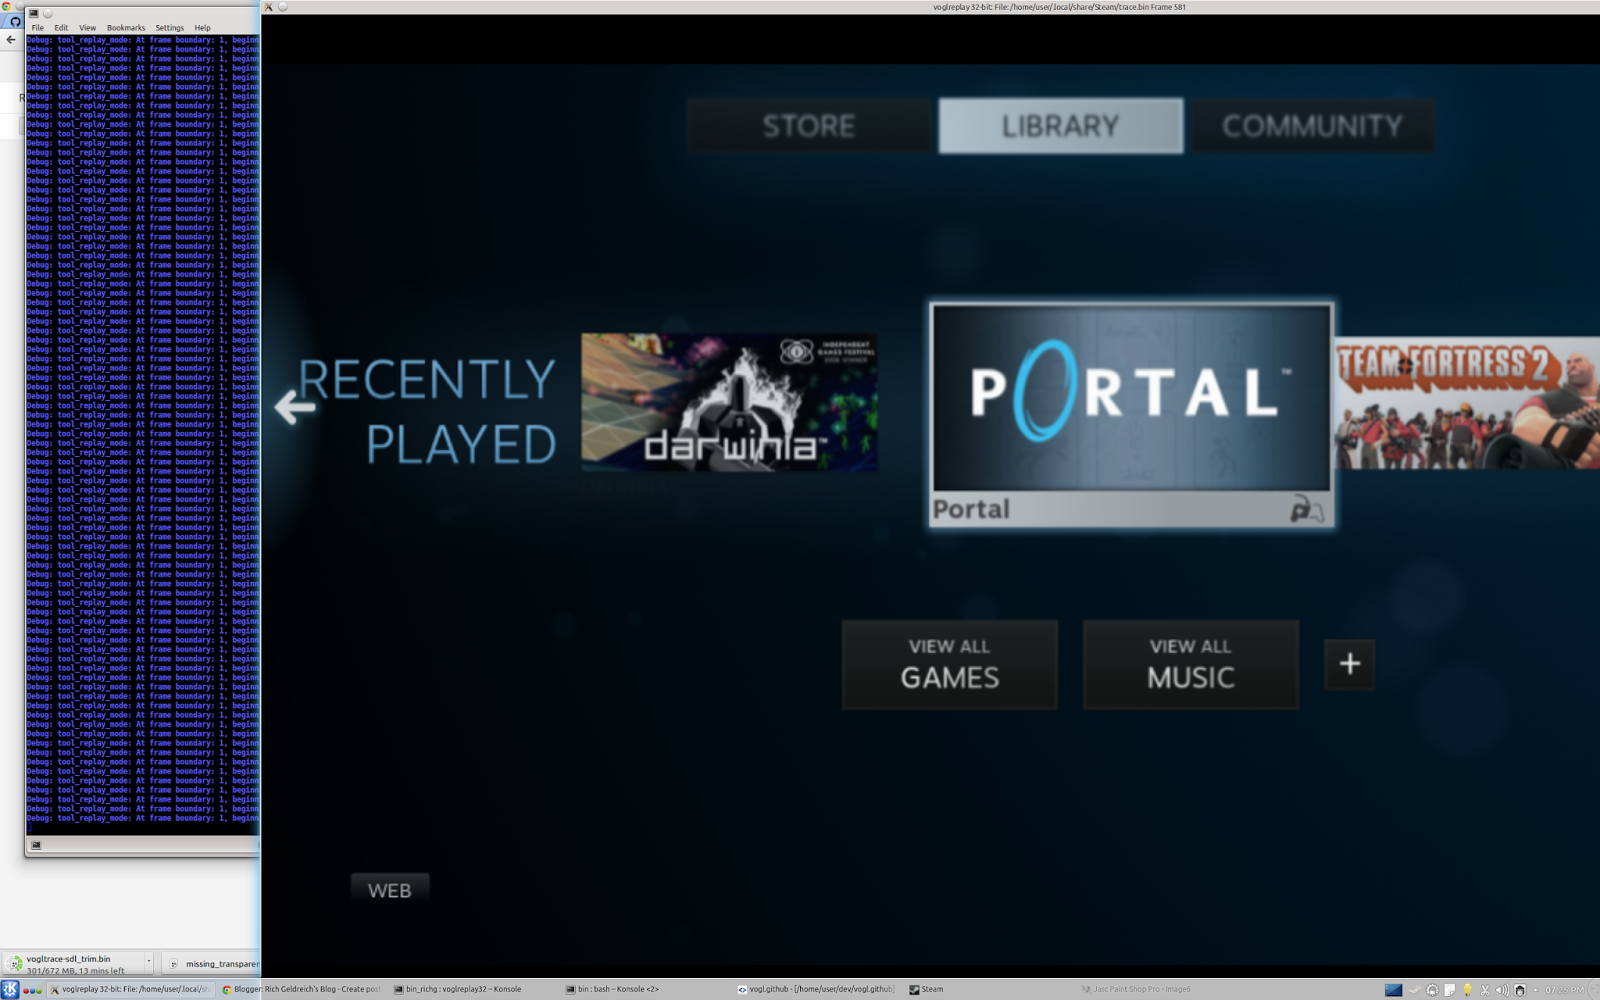Select the LIBRARY tab in Steam
1600x1000 pixels.
coord(1060,126)
